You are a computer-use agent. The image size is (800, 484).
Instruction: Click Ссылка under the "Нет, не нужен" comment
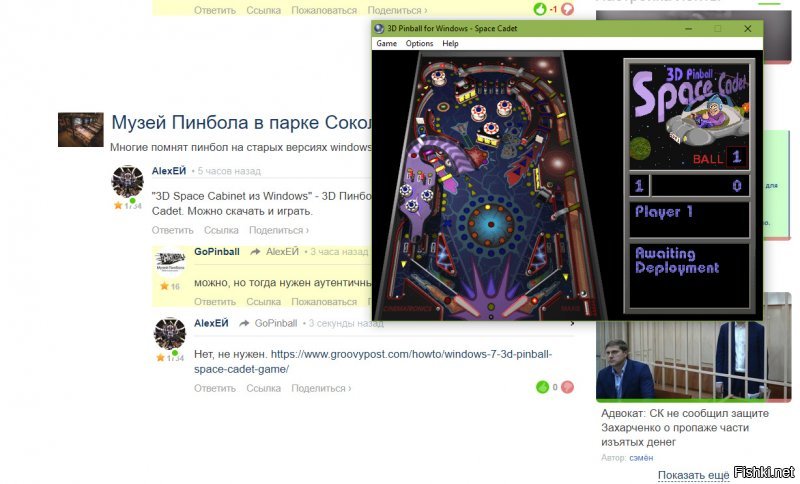264,388
